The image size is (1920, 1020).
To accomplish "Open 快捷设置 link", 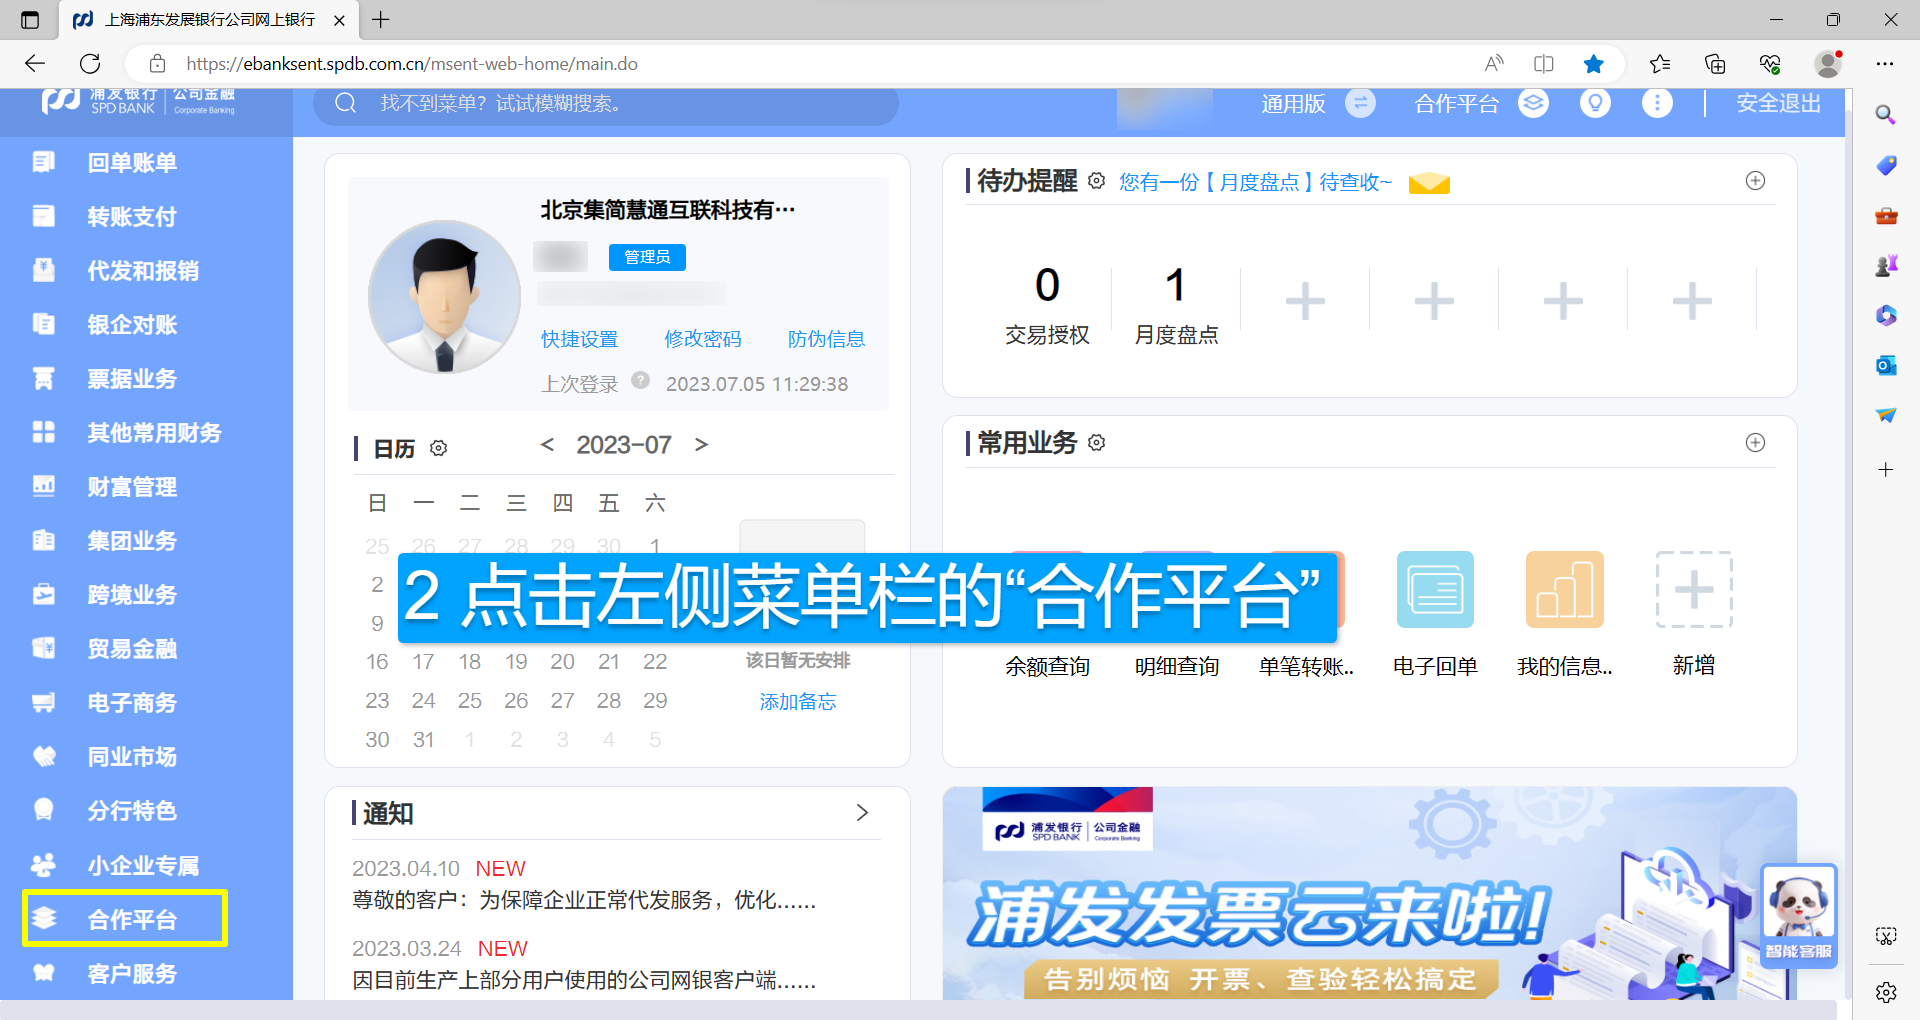I will pyautogui.click(x=580, y=339).
